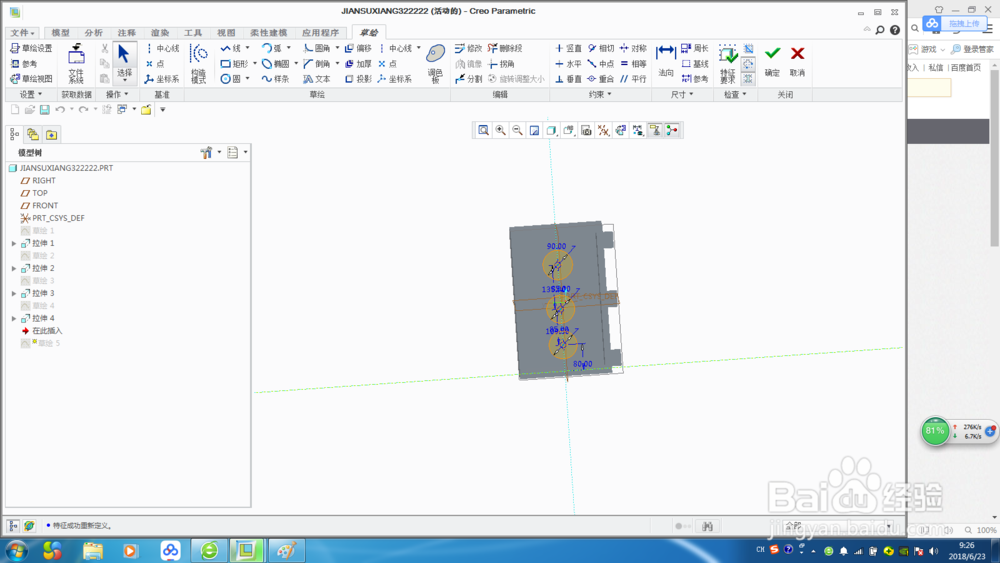Toggle highlight open ends check icon
Screen dimensions: 1000x563
tap(749, 64)
